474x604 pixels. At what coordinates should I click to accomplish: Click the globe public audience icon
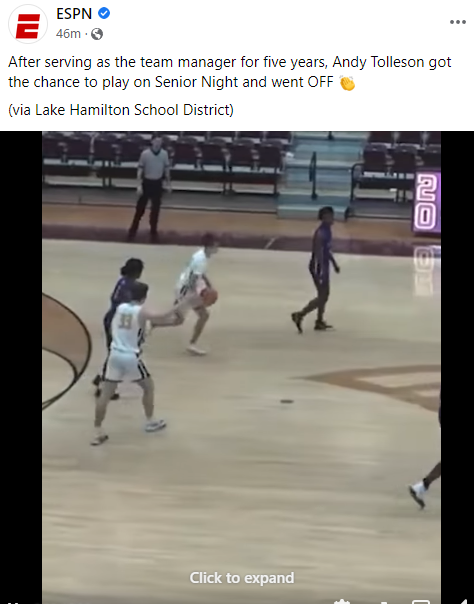coord(97,34)
